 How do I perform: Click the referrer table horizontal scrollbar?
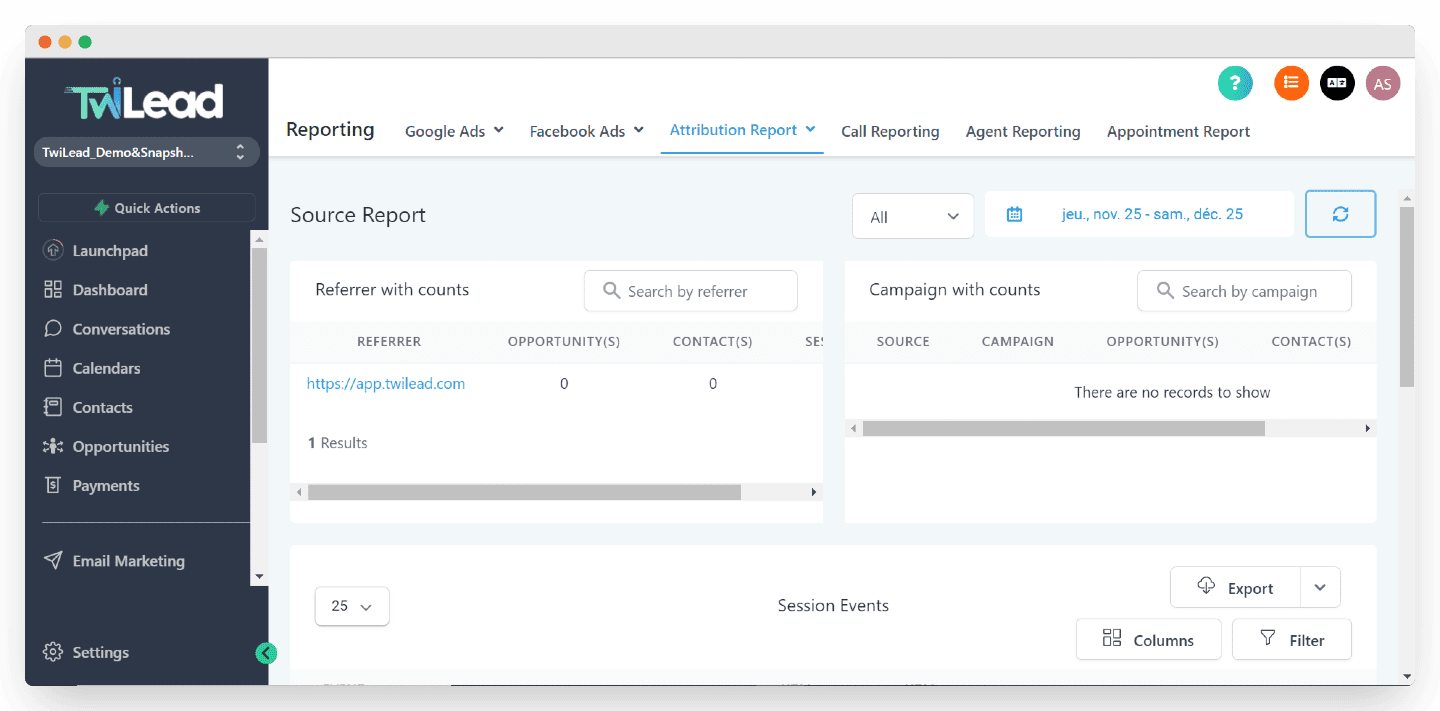[x=524, y=492]
